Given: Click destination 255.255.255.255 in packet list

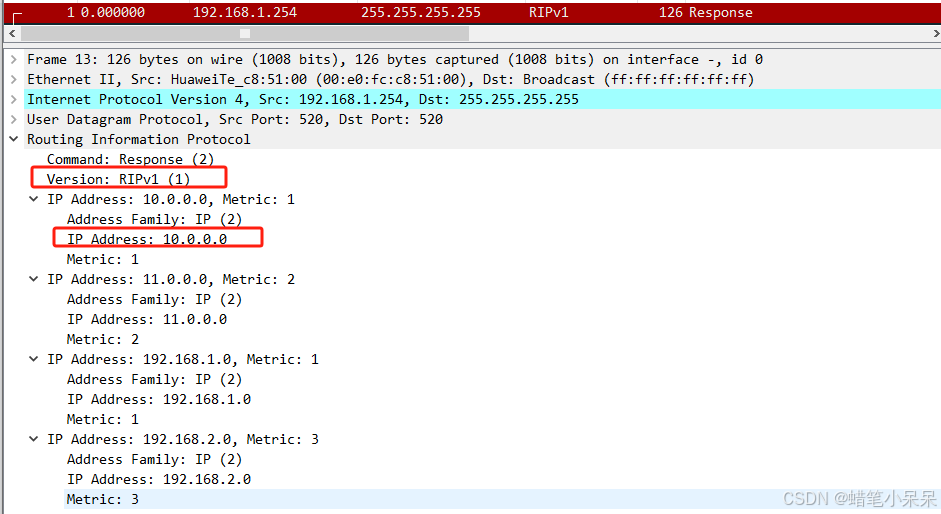Looking at the screenshot, I should tap(421, 13).
